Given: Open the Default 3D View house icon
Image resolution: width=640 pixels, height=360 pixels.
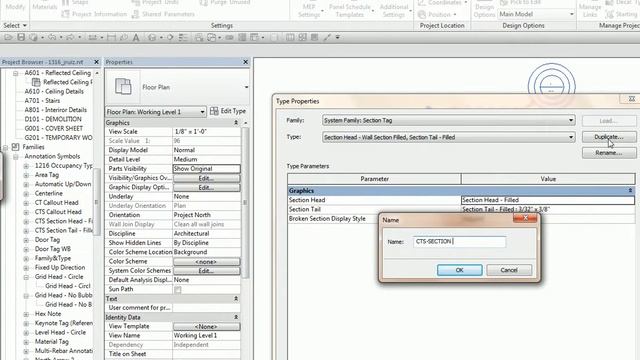Looking at the screenshot, I should 152,37.
